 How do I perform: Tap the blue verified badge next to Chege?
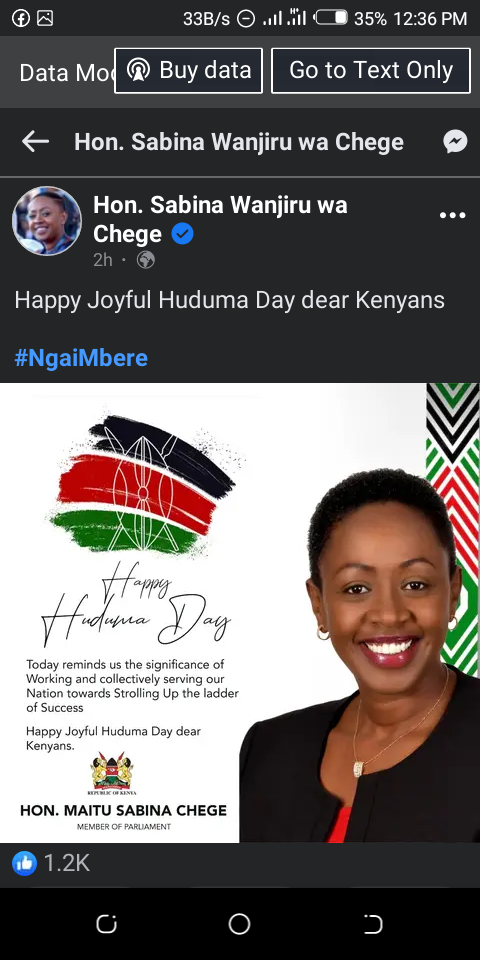tap(182, 234)
